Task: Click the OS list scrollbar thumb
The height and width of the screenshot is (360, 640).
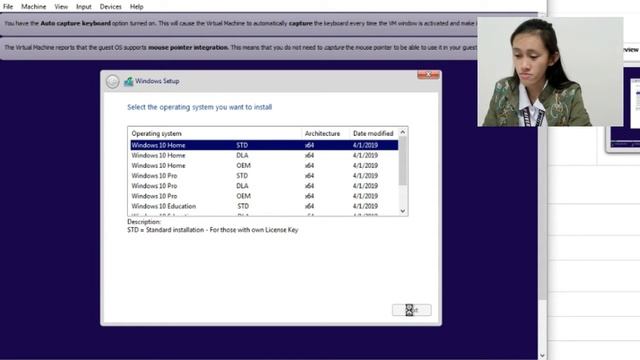Action: click(x=403, y=161)
